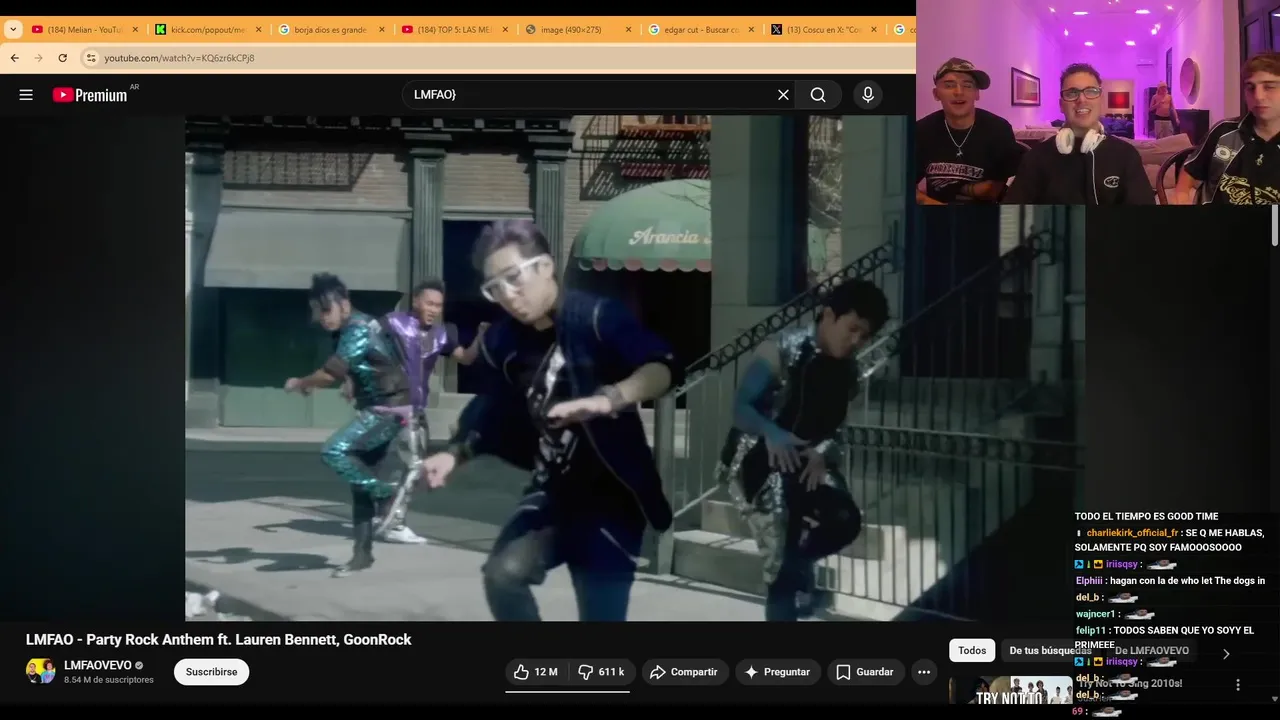Reload the page with refresh icon
1280x720 pixels.
pyautogui.click(x=63, y=58)
